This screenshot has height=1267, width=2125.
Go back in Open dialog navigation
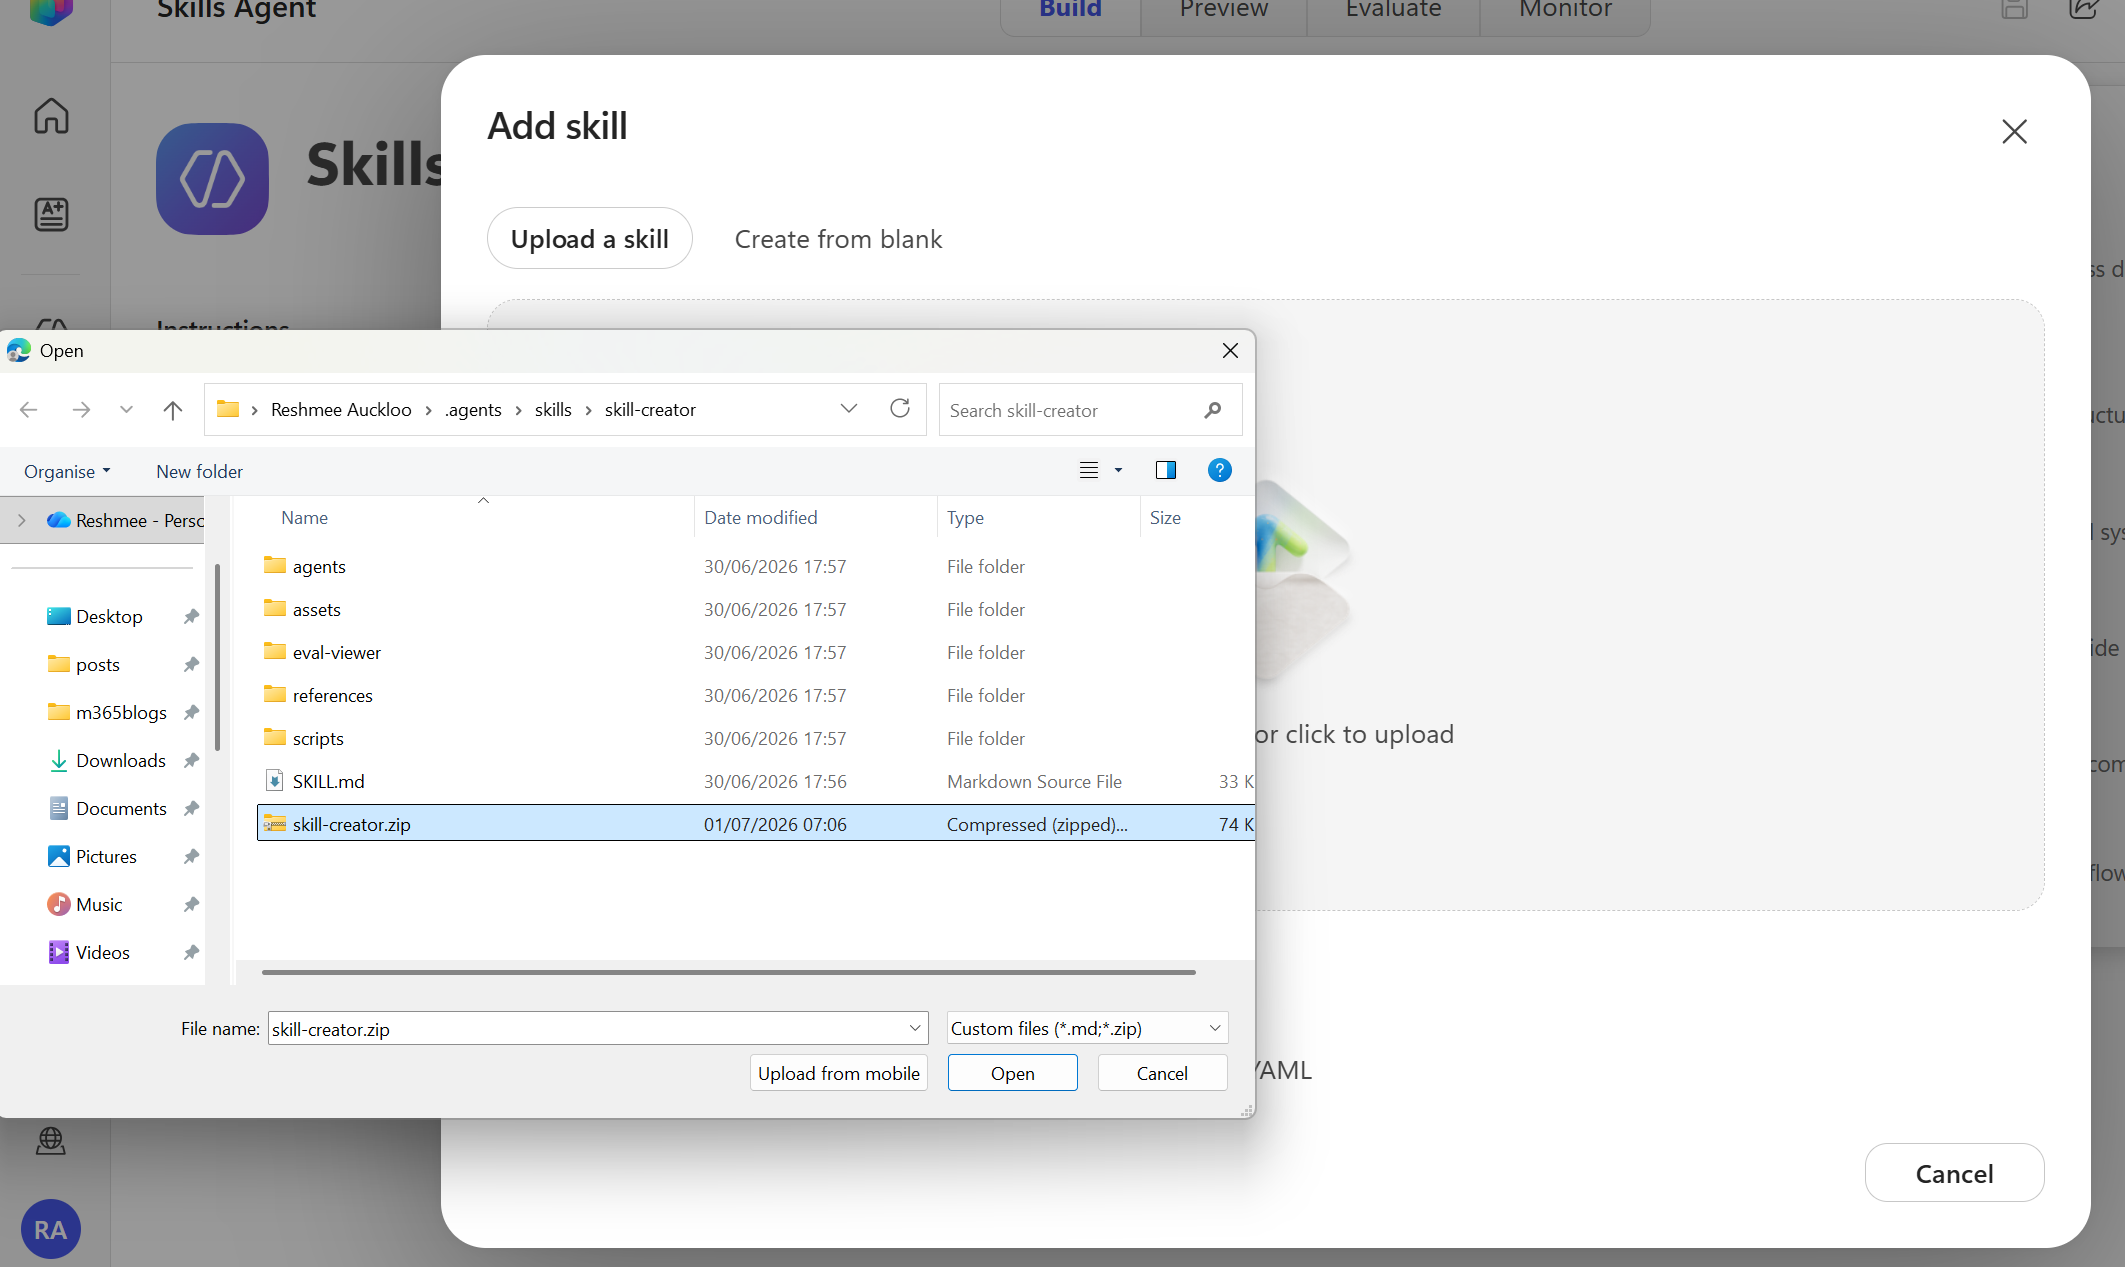click(29, 409)
